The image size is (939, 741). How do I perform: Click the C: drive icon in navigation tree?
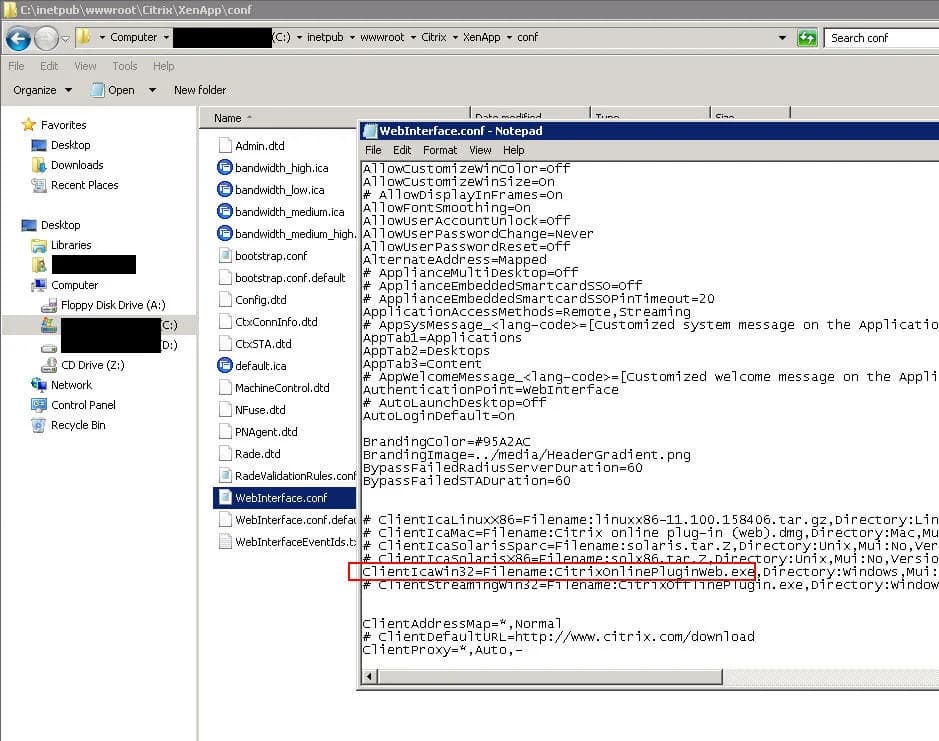coord(49,325)
